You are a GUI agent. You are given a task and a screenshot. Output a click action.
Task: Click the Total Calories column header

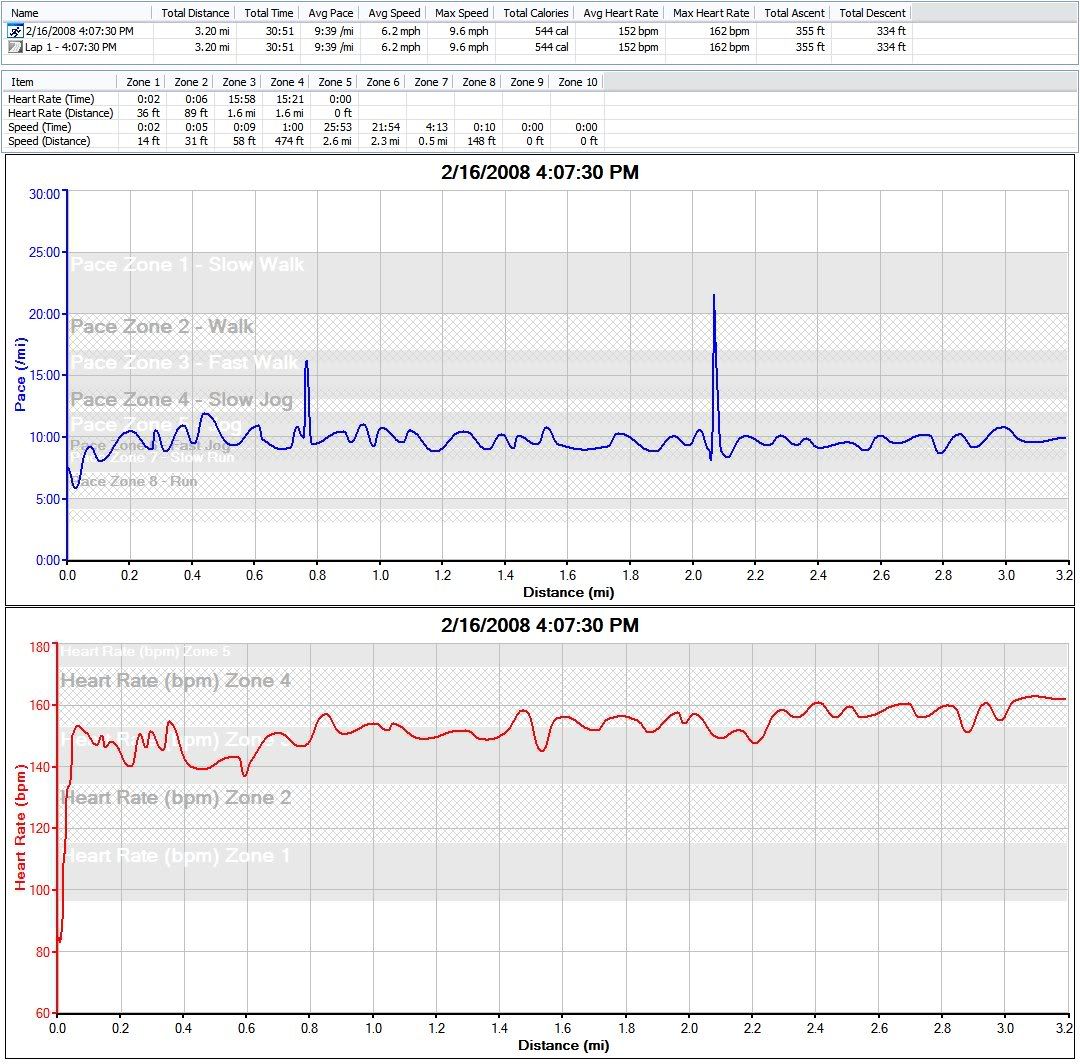pos(536,13)
